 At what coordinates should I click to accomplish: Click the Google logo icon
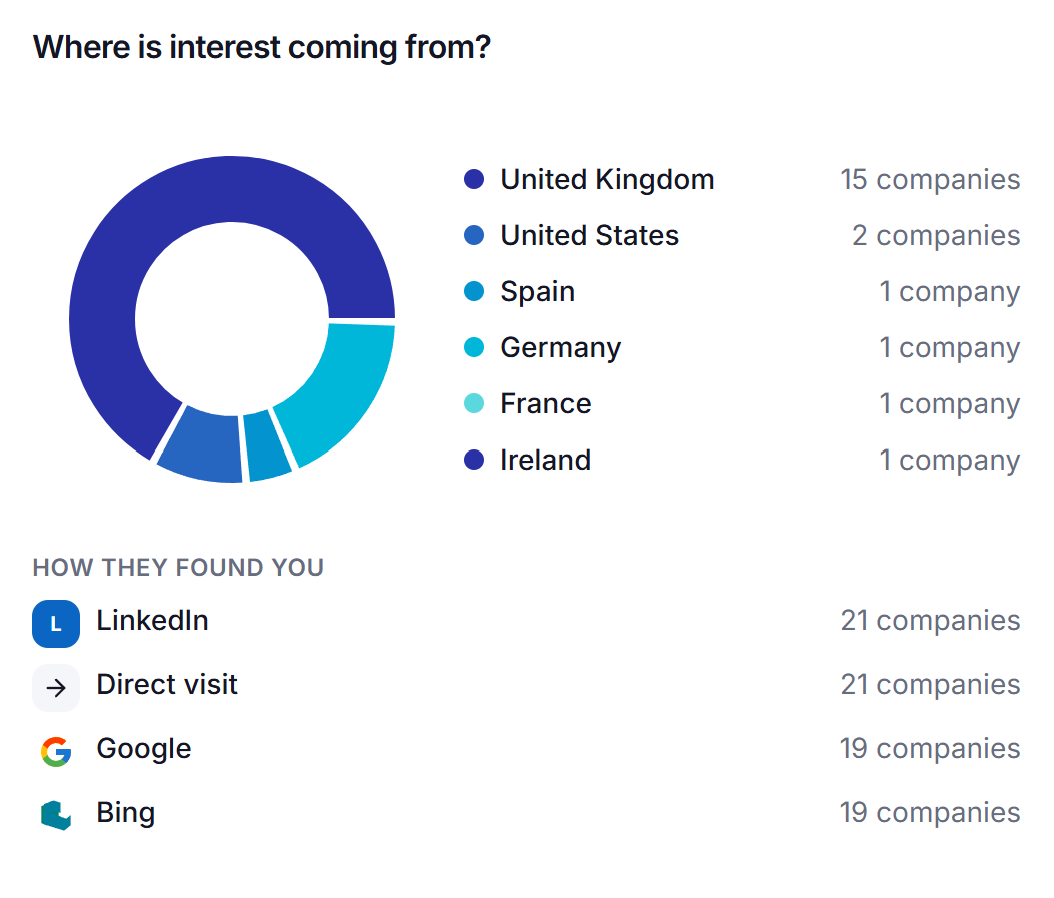click(x=56, y=751)
